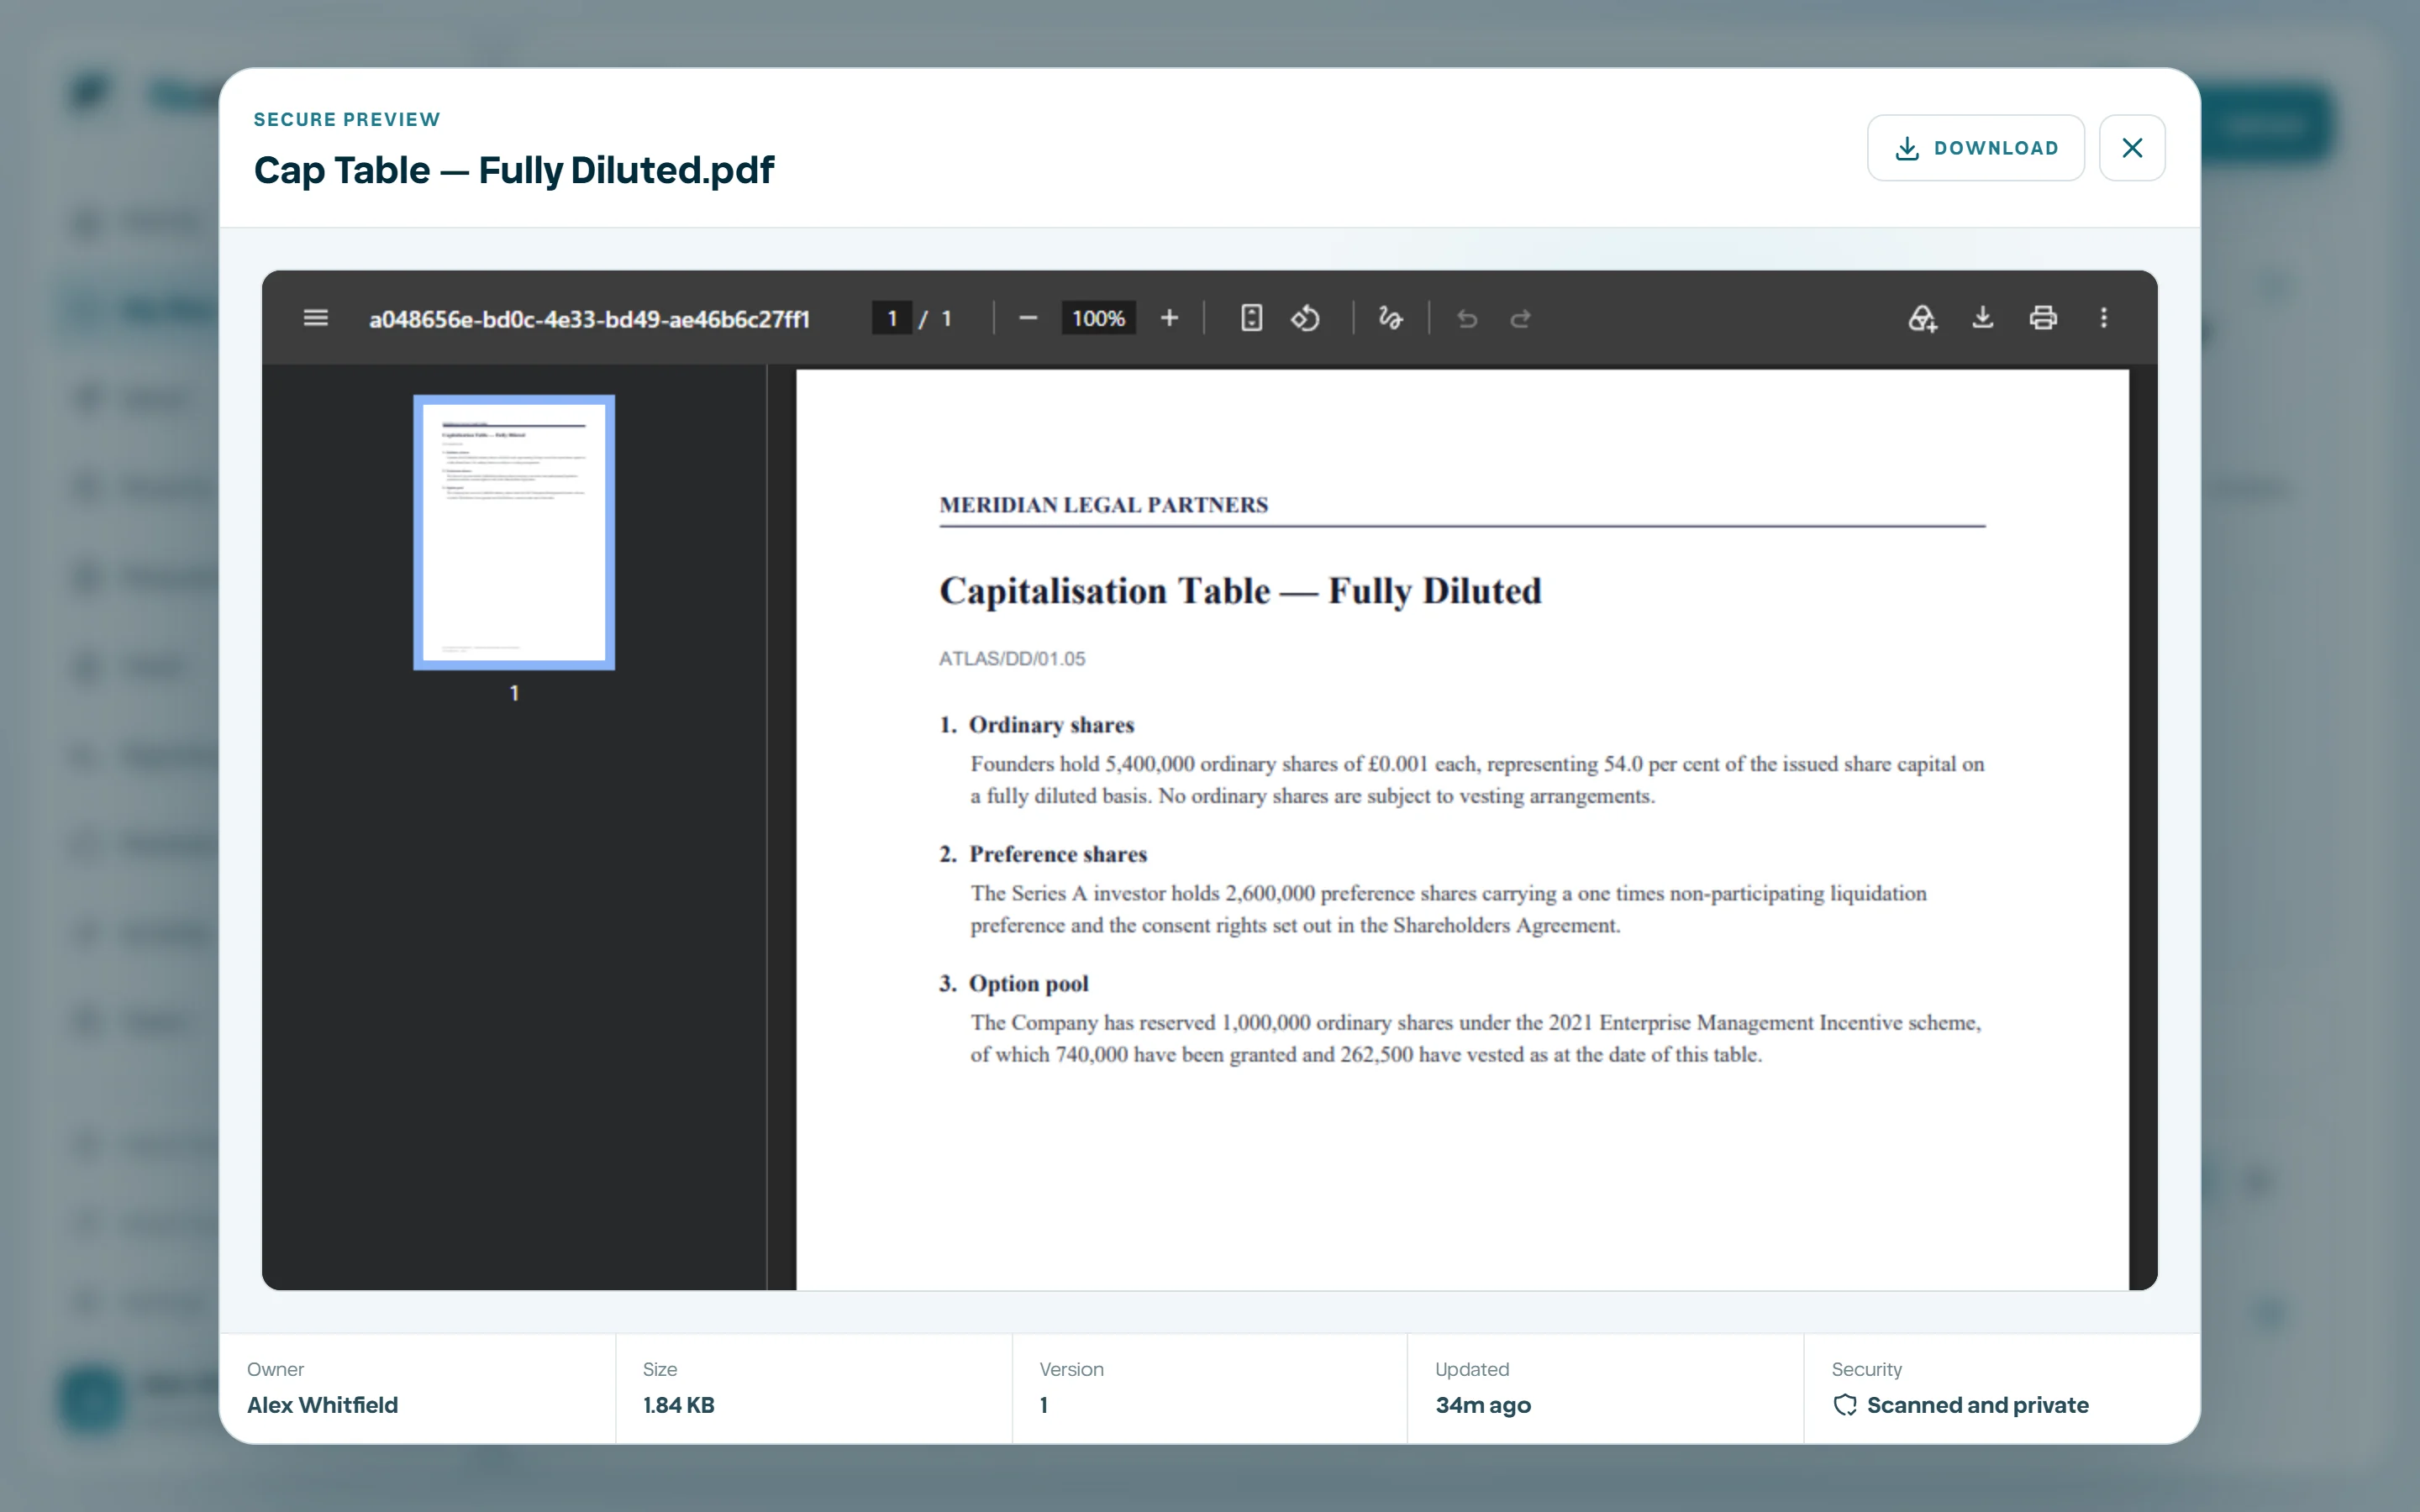
Task: Click the shield icon beside Scanned and private
Action: pos(1844,1405)
